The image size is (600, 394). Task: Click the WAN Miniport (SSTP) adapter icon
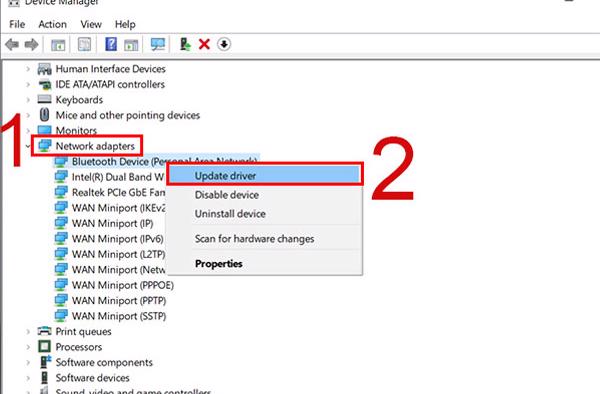pyautogui.click(x=61, y=316)
